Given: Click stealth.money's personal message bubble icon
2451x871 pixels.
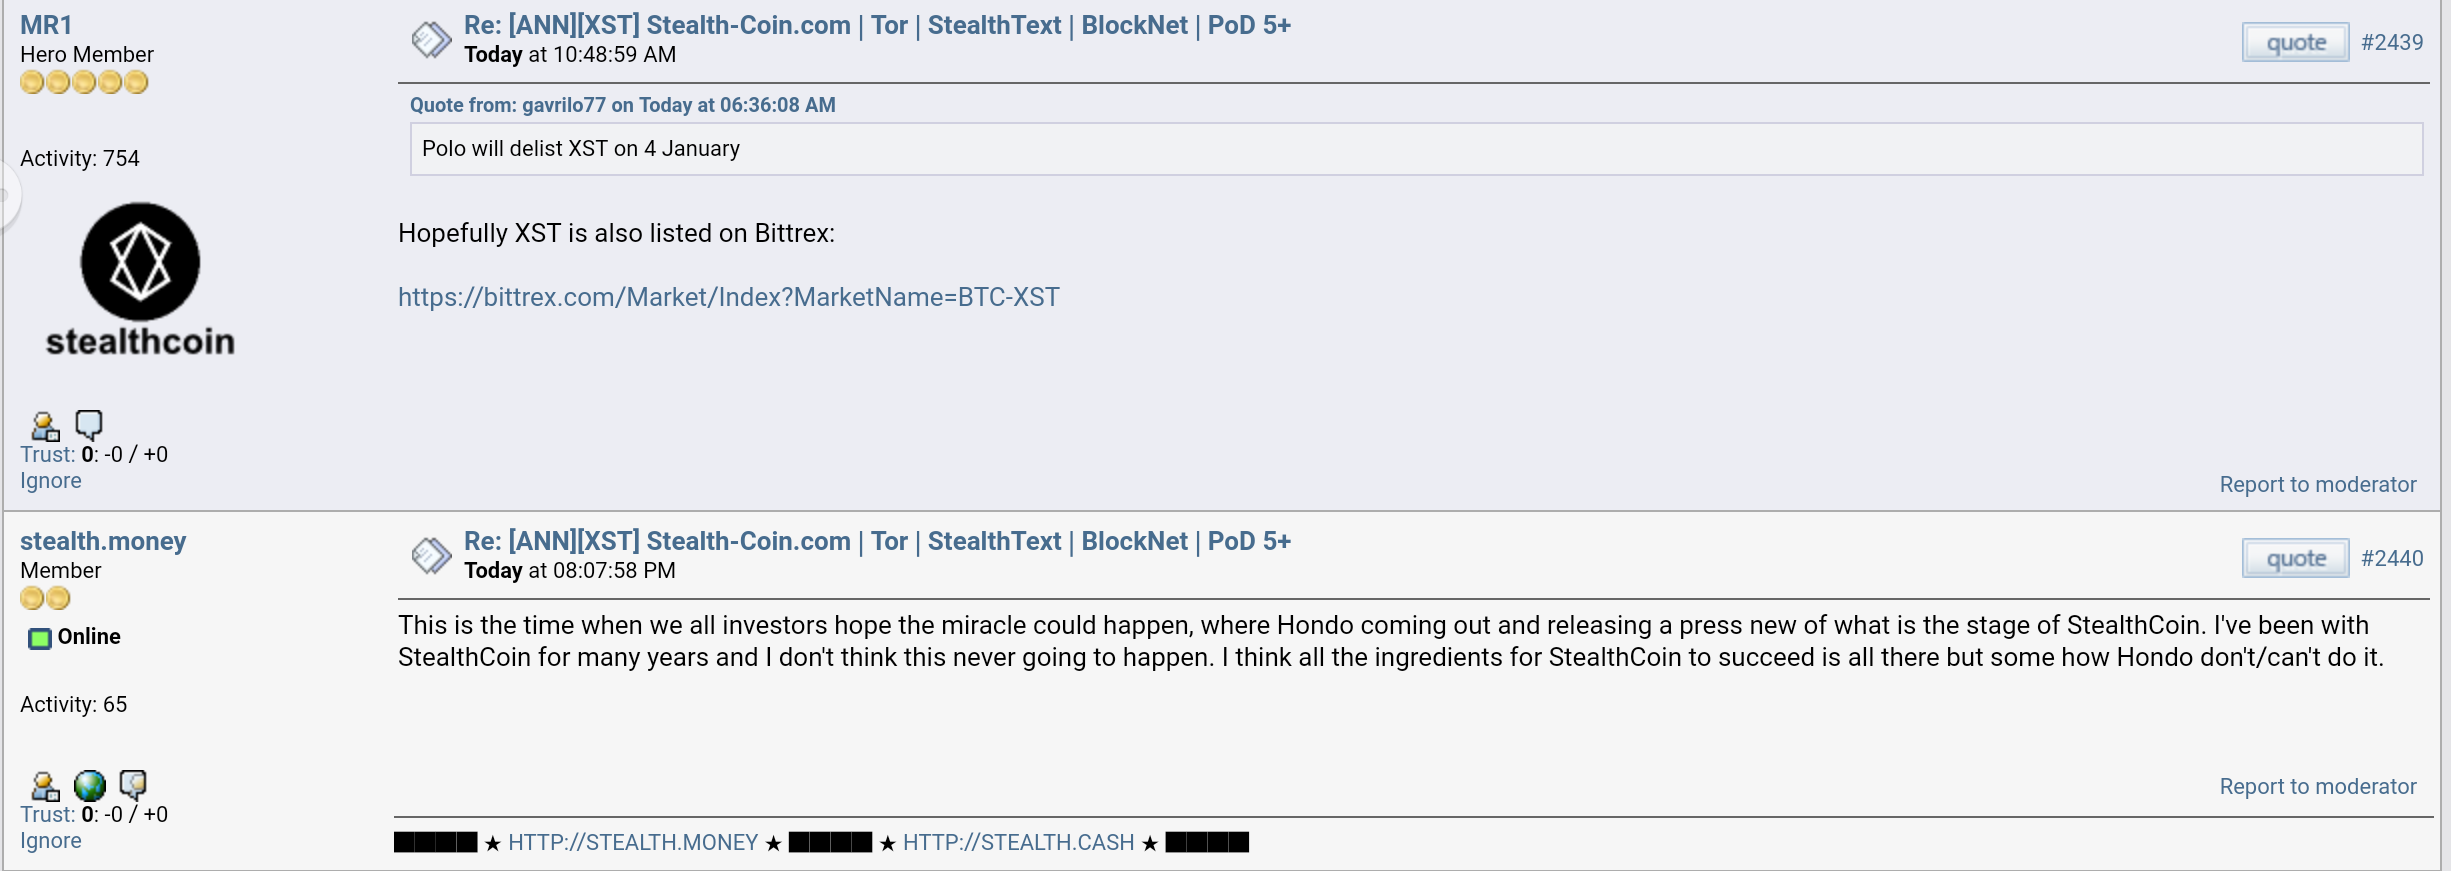Looking at the screenshot, I should pyautogui.click(x=133, y=785).
